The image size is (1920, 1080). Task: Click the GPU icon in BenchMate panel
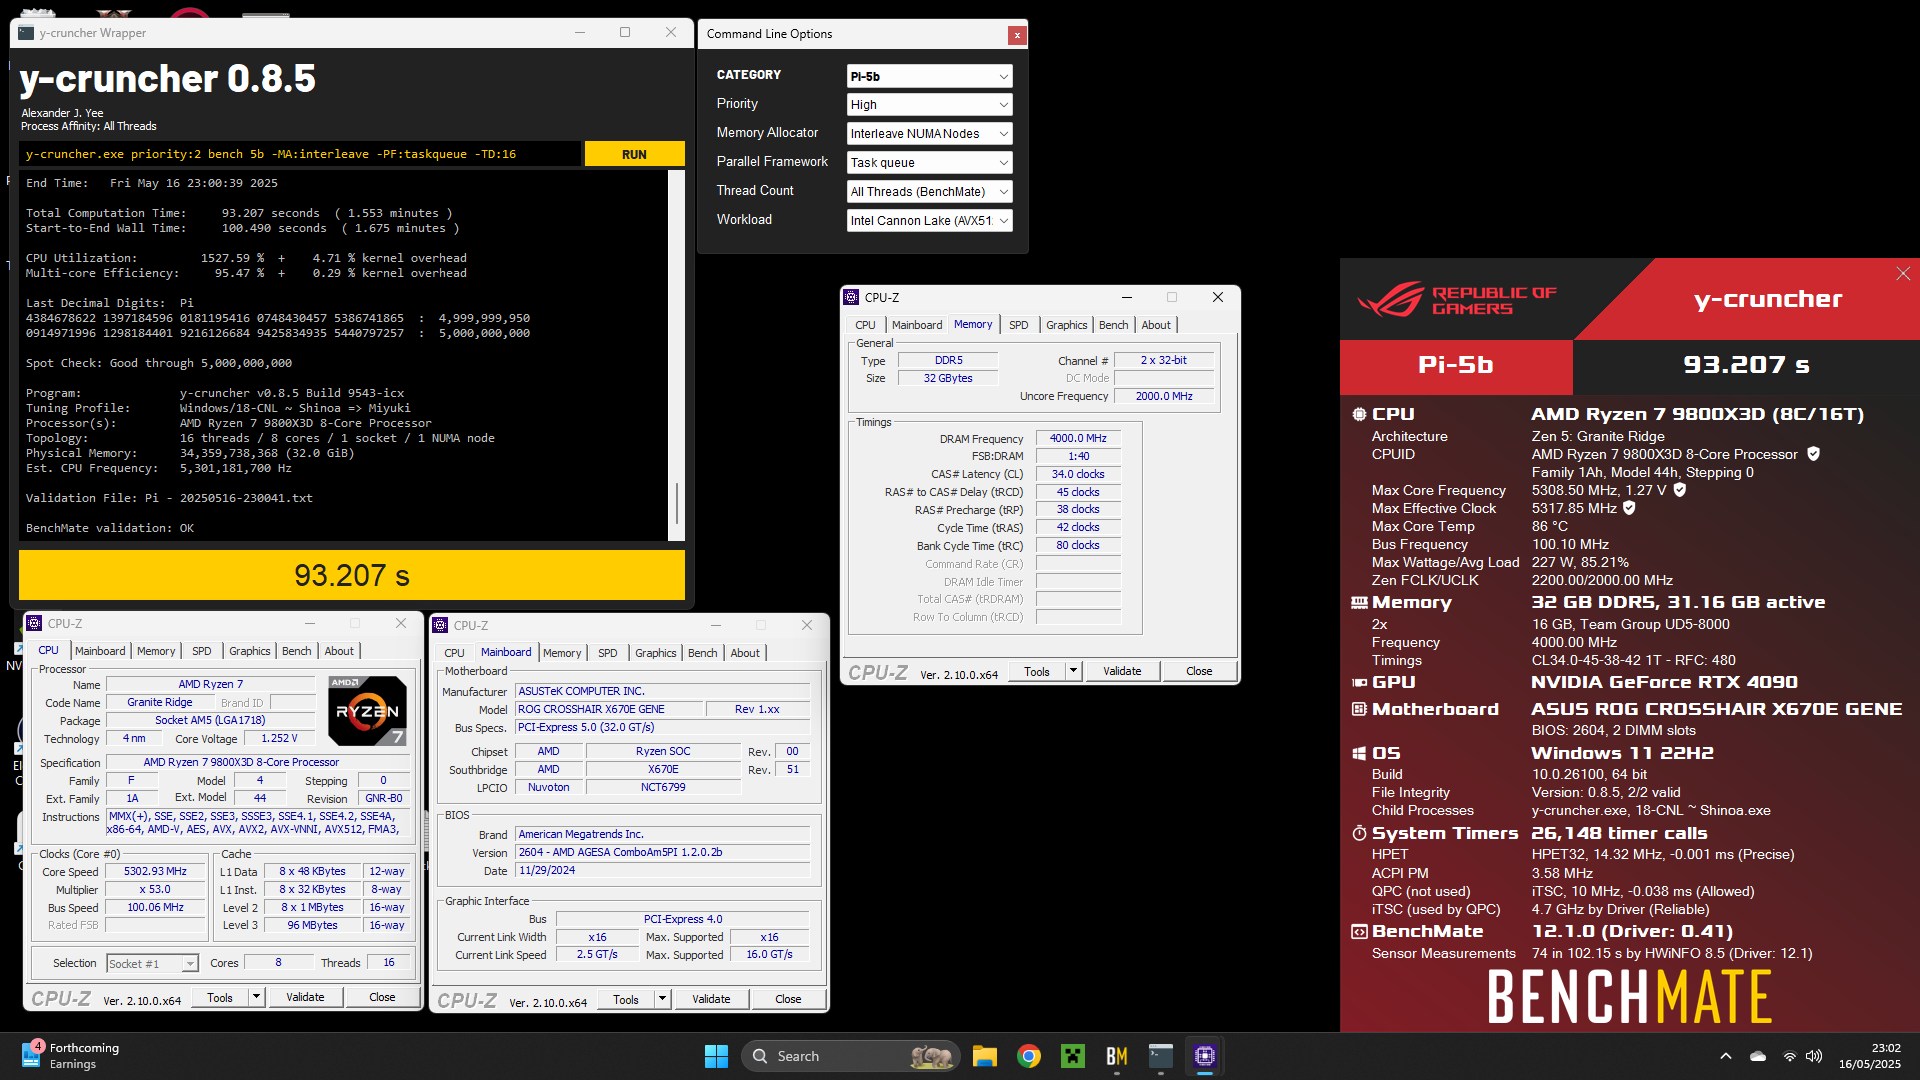1359,682
